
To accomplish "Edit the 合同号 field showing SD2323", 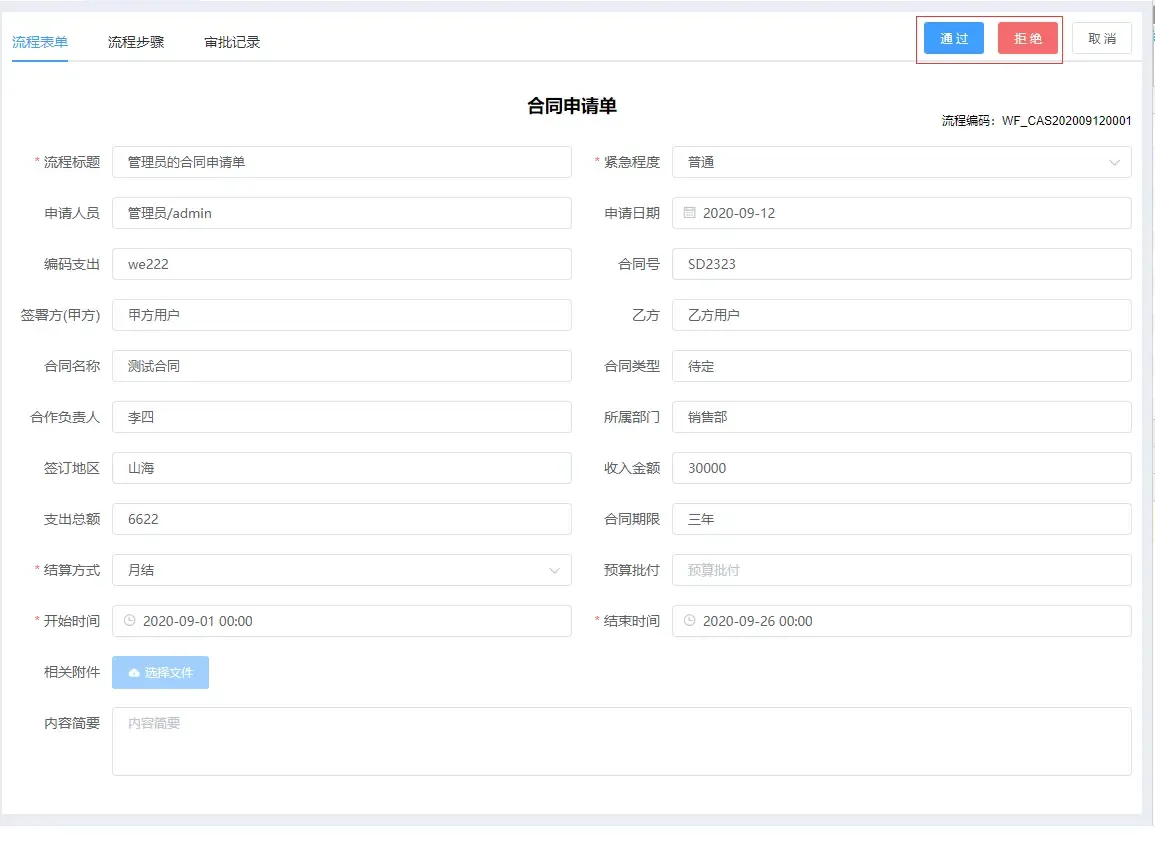I will [x=903, y=263].
